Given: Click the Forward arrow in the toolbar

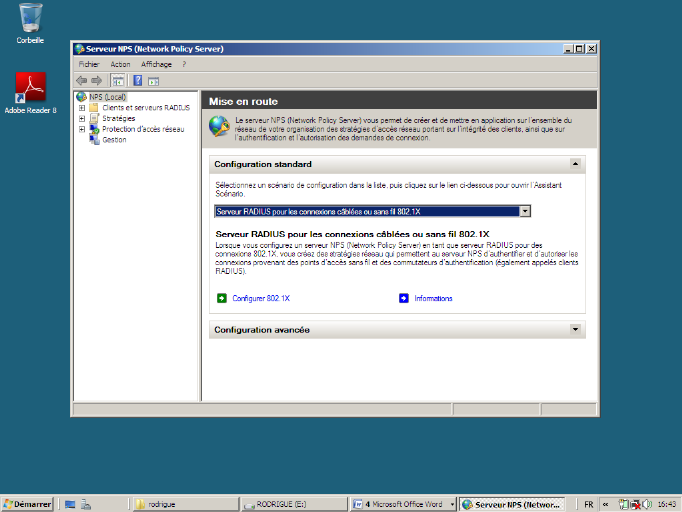Looking at the screenshot, I should [x=97, y=80].
